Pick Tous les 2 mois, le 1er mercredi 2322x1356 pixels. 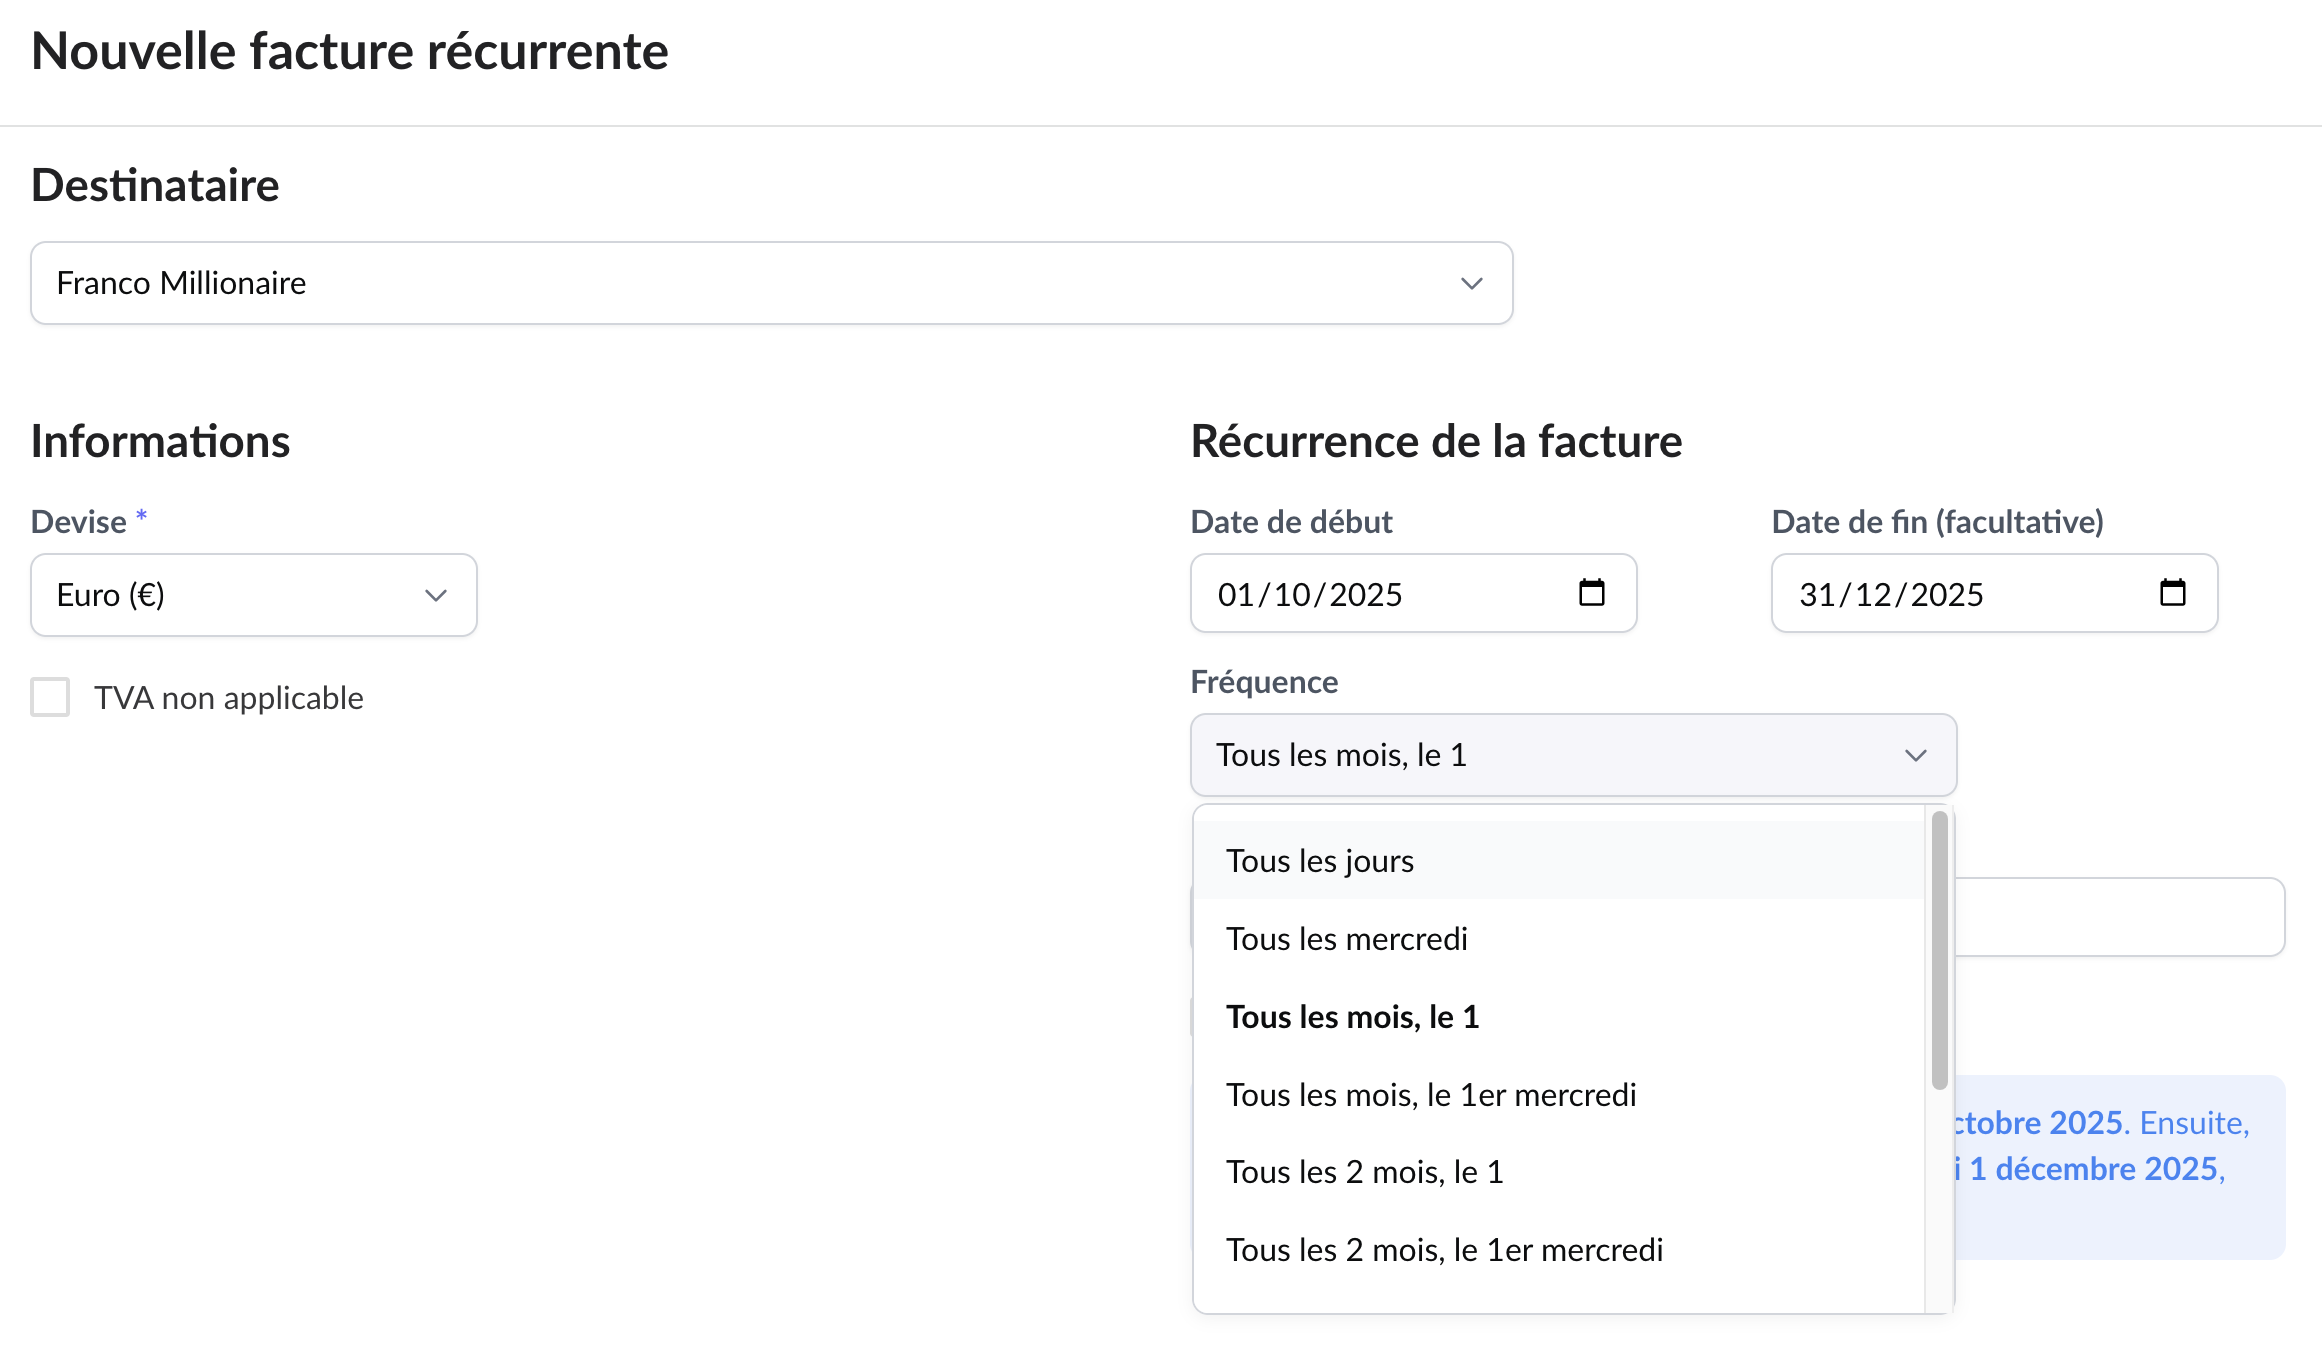tap(1444, 1250)
